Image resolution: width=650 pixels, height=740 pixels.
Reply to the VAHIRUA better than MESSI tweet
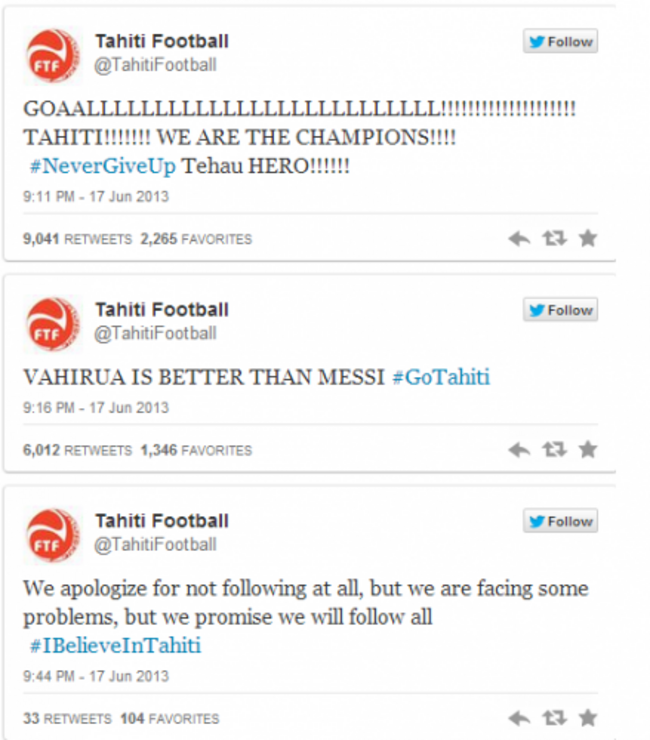(519, 450)
